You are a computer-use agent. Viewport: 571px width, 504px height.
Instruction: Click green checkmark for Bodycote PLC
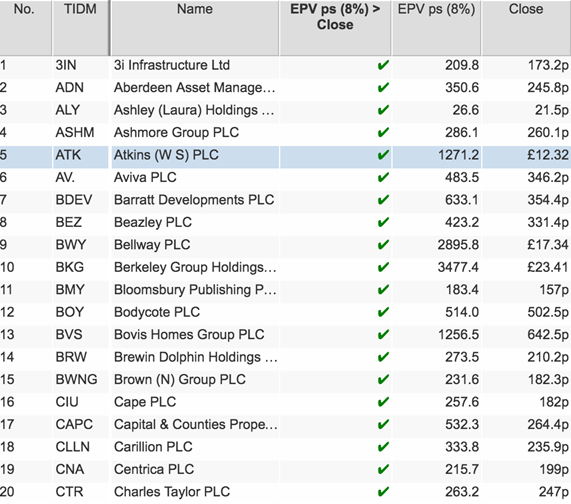383,312
